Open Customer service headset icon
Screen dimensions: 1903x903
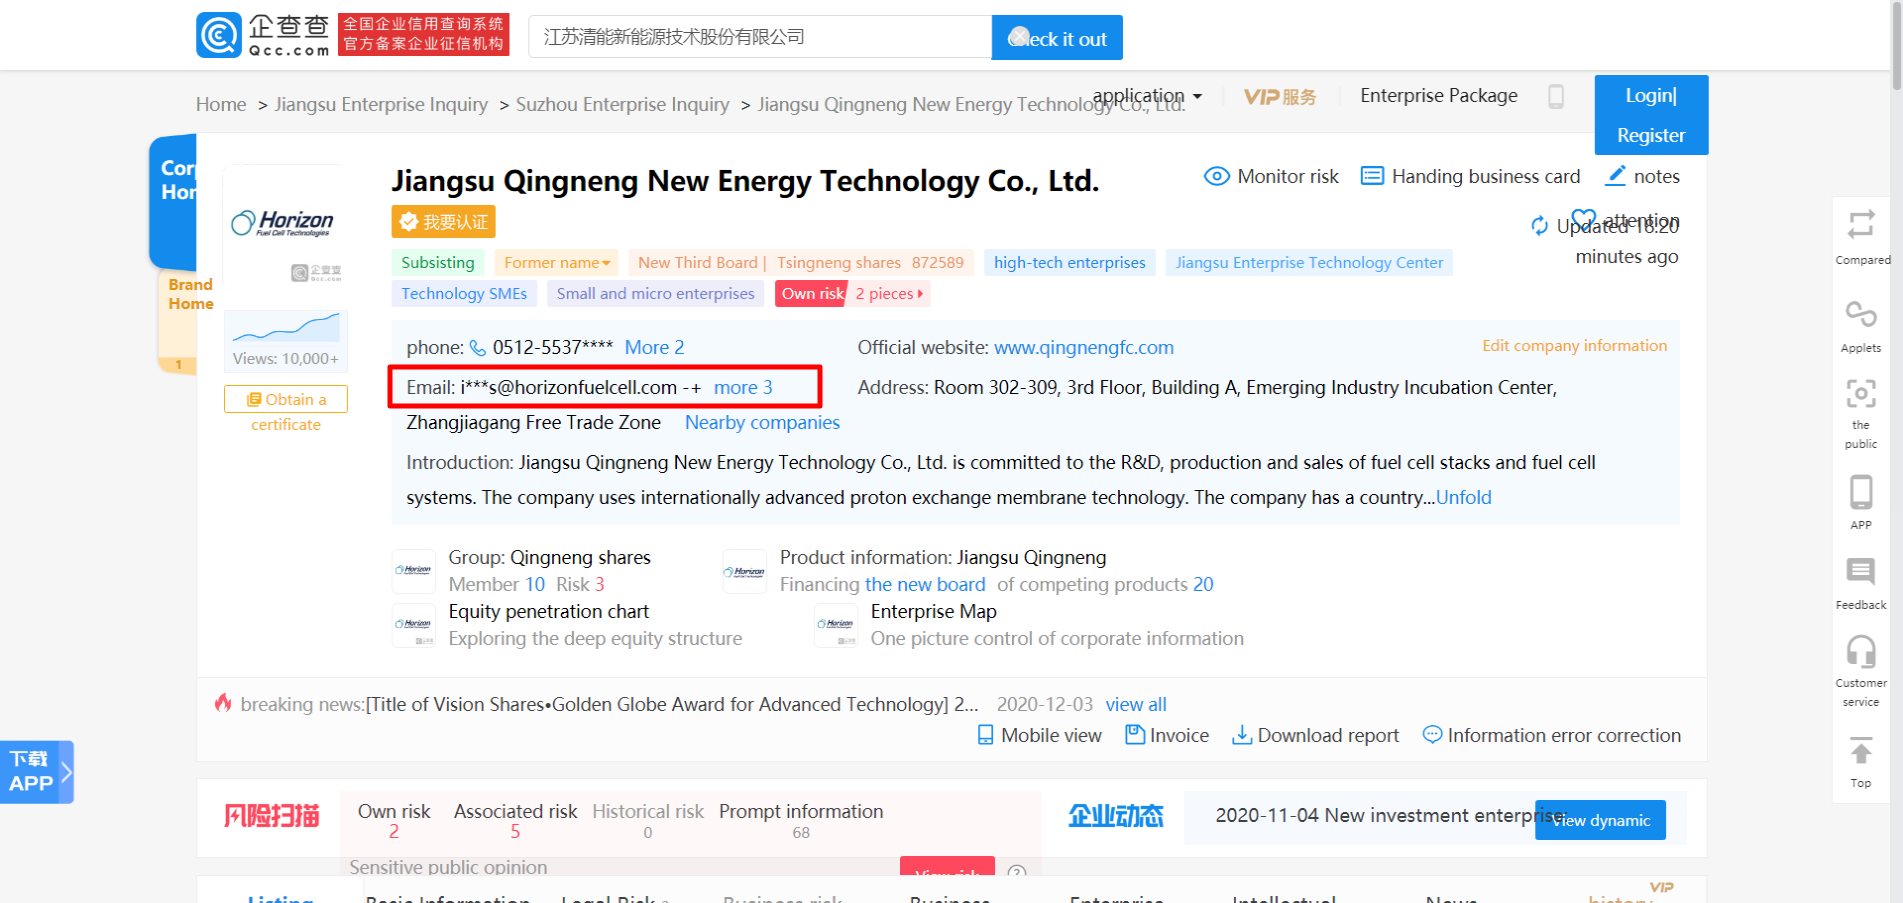coord(1861,651)
